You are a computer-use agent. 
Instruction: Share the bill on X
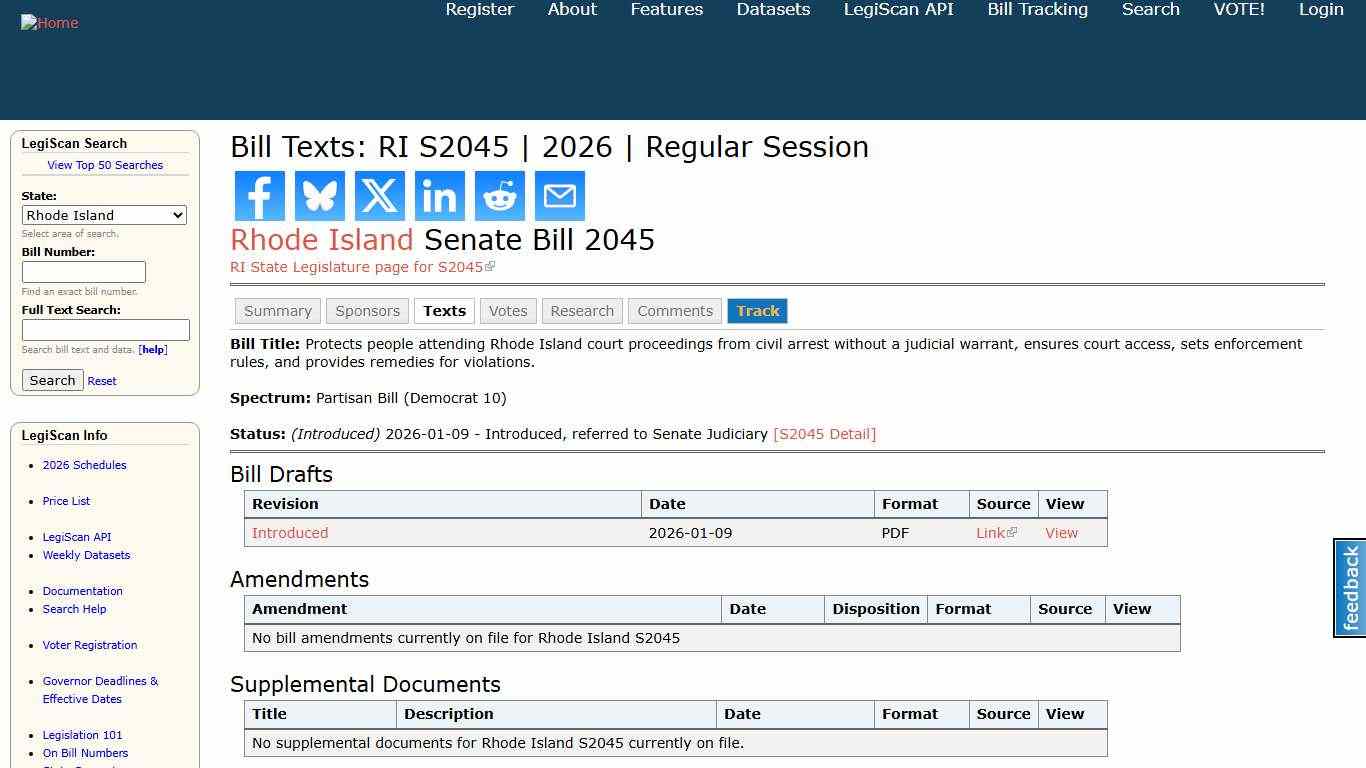coord(379,195)
